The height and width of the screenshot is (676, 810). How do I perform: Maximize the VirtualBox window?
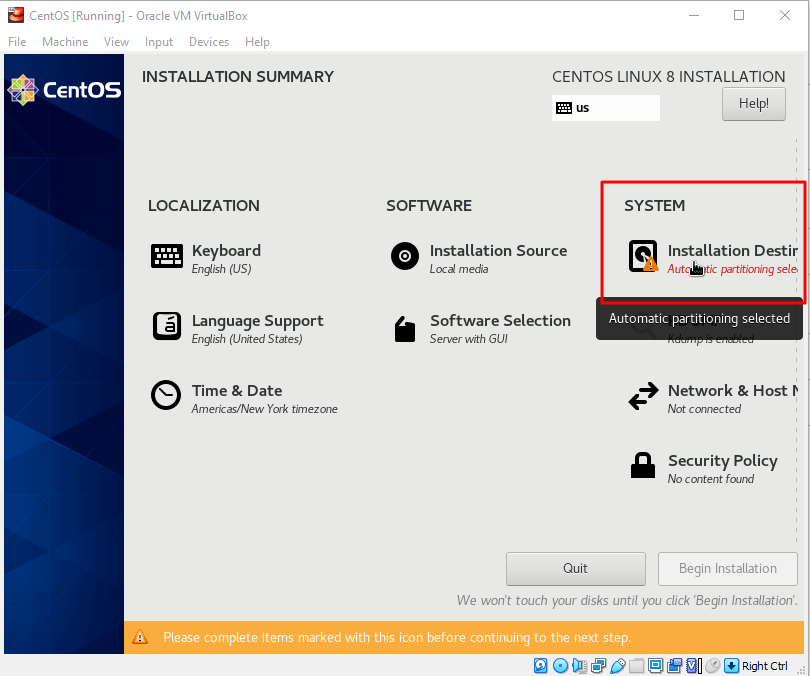tap(739, 15)
